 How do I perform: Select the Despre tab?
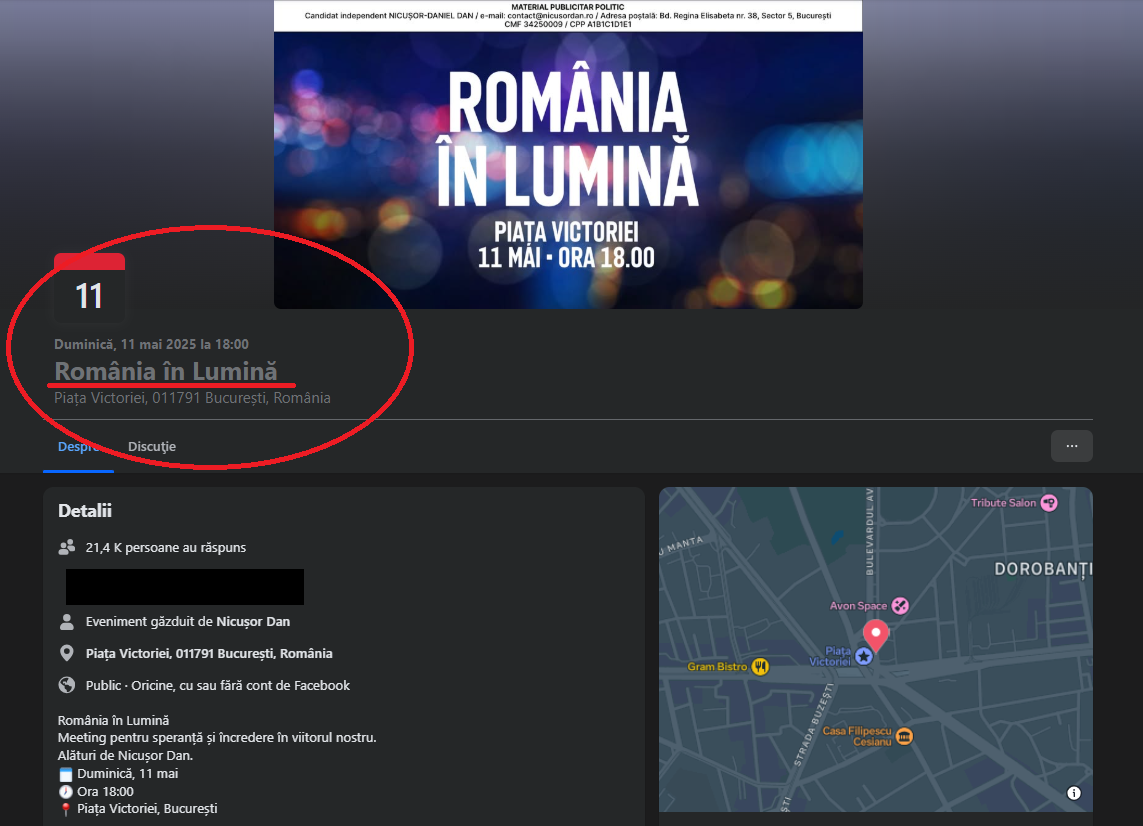click(78, 447)
